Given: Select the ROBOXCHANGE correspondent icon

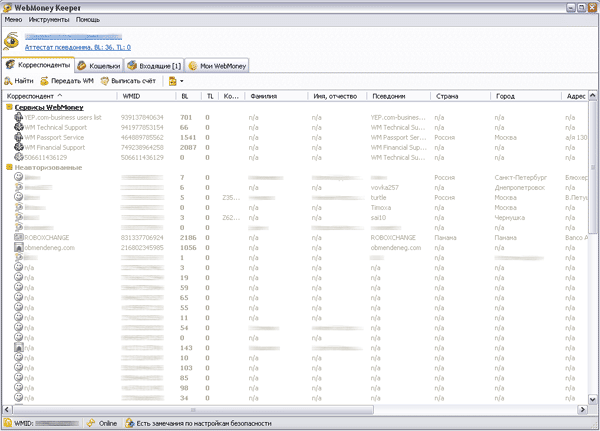Looking at the screenshot, I should point(18,237).
